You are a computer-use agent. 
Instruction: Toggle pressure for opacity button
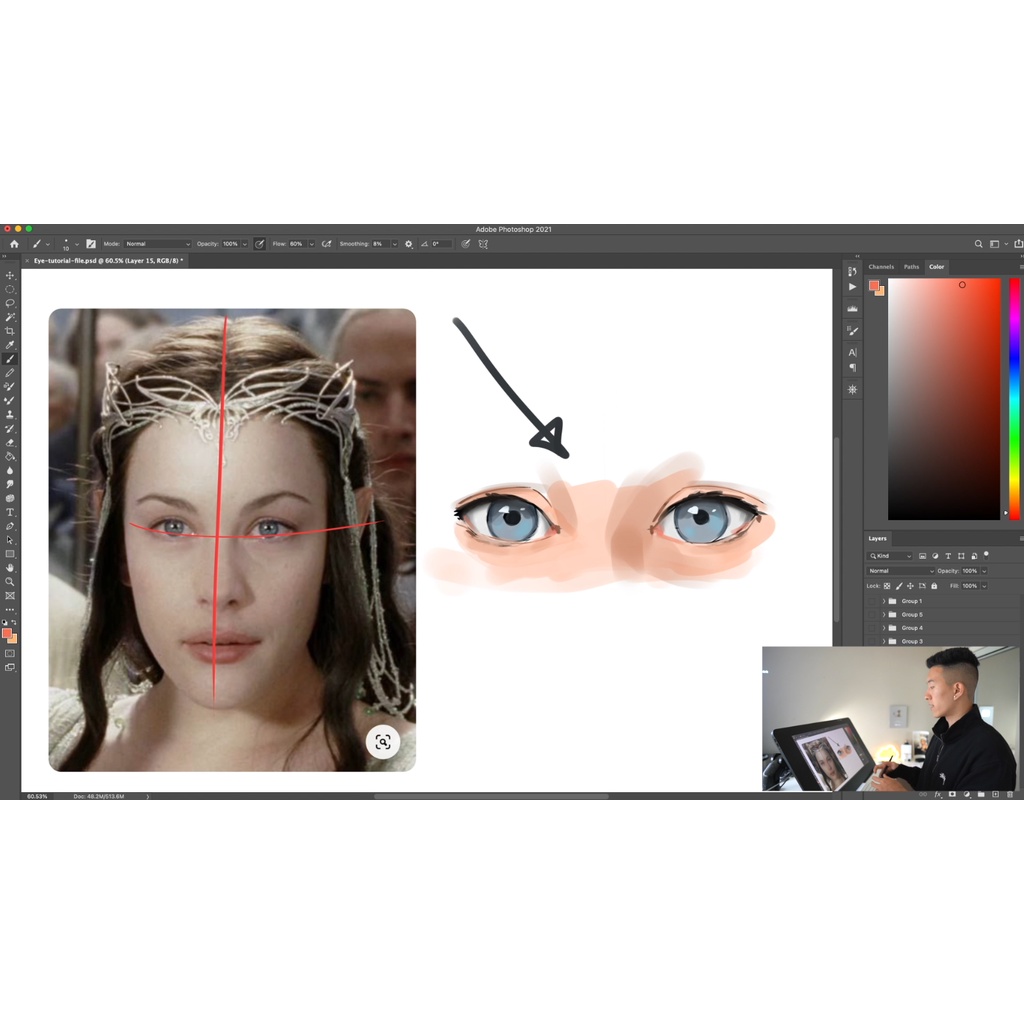pos(260,244)
